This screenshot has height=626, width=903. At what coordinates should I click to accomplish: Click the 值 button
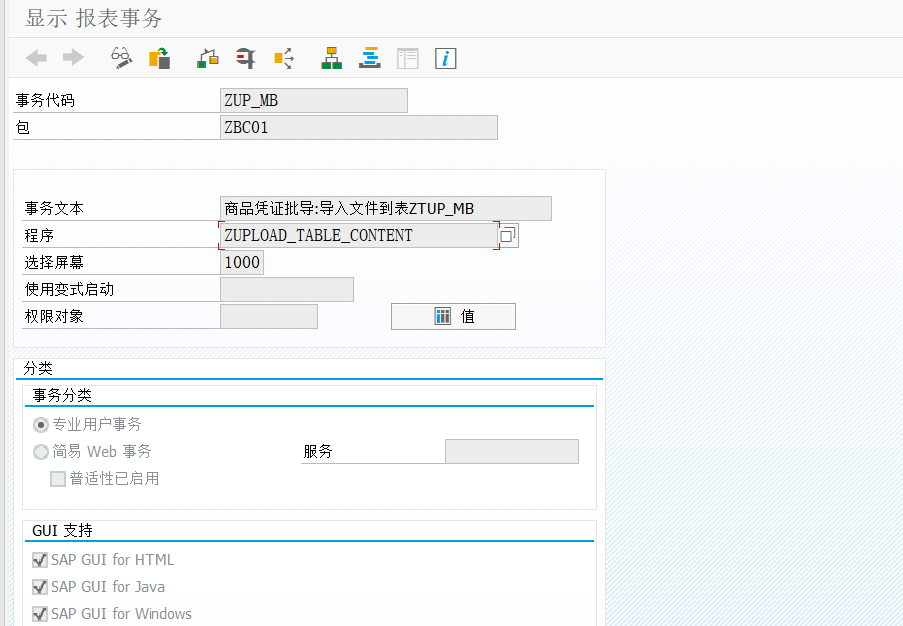(x=453, y=316)
